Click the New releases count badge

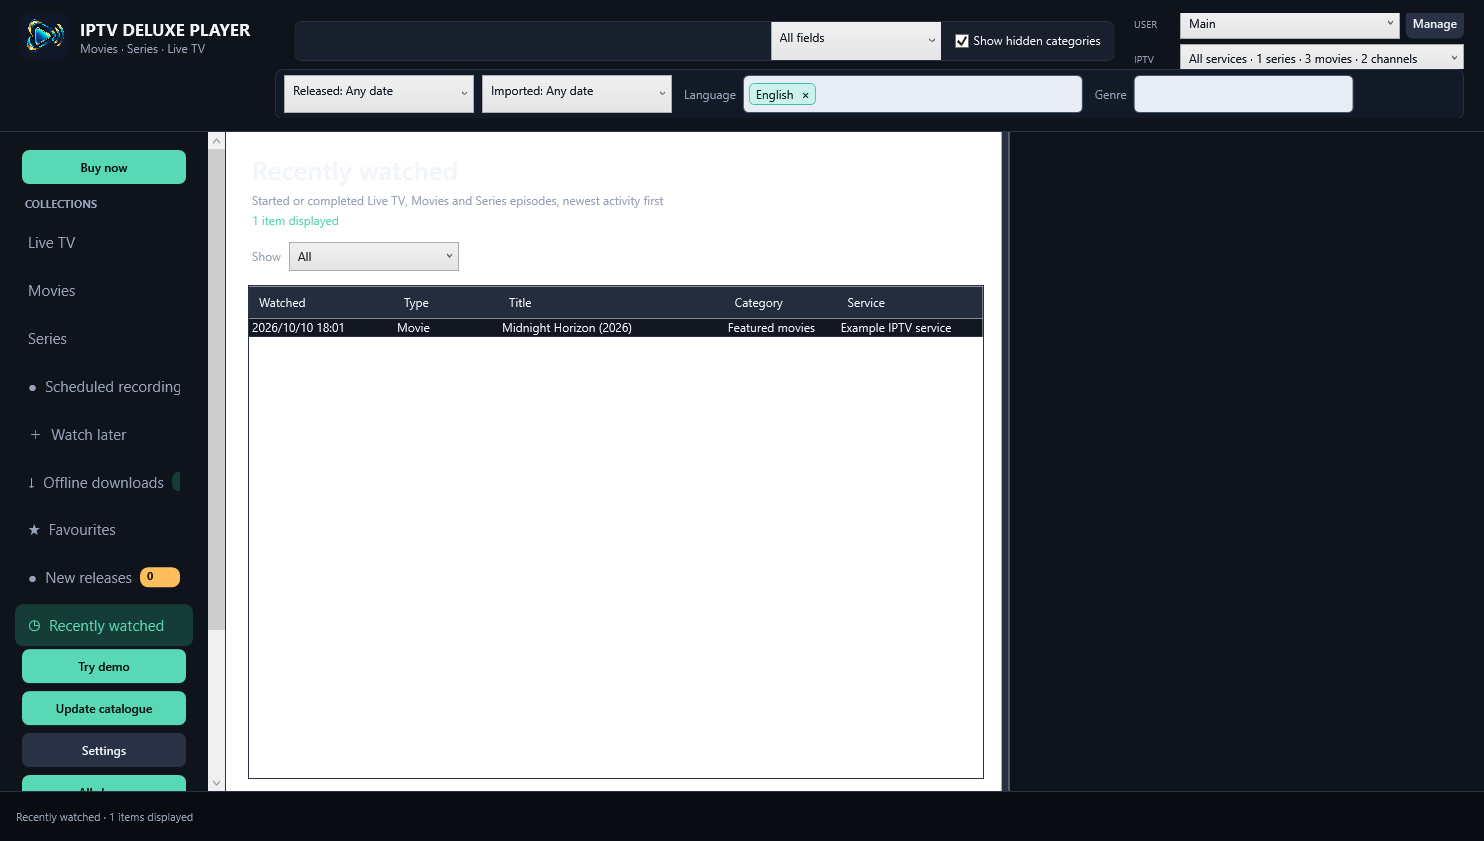pos(160,577)
